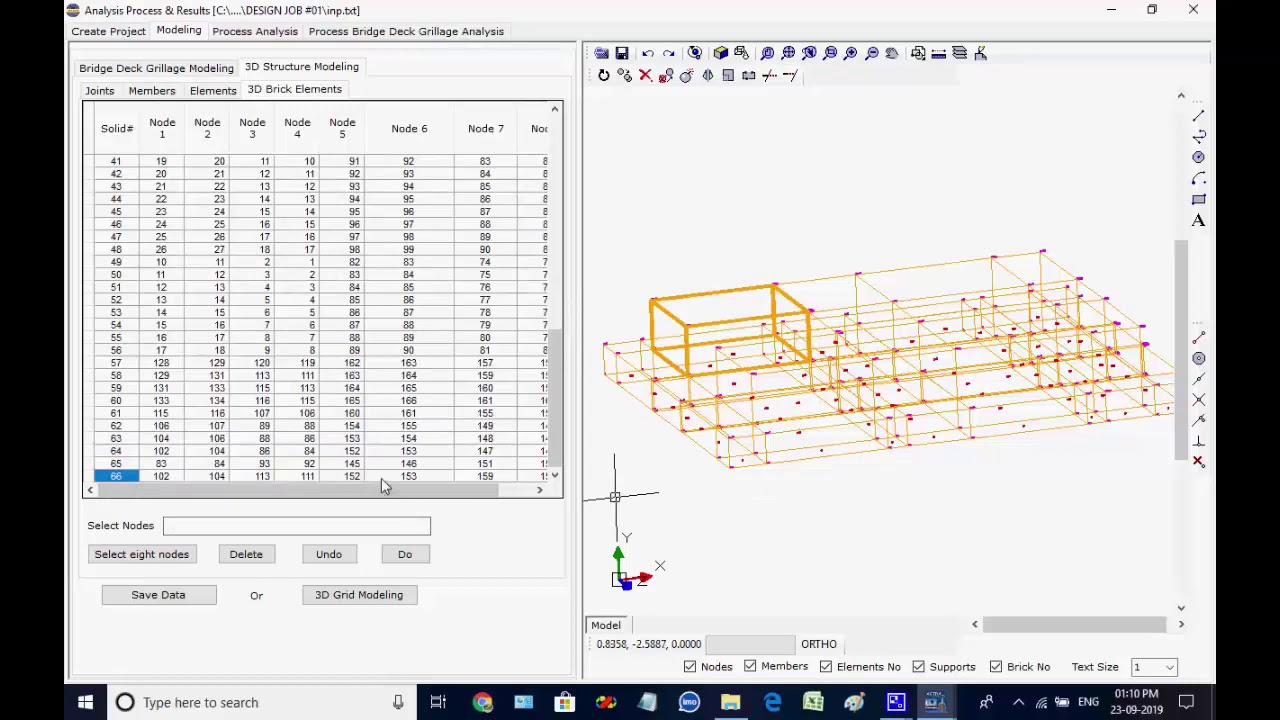Click the 3D Grid Modeling button

point(359,595)
